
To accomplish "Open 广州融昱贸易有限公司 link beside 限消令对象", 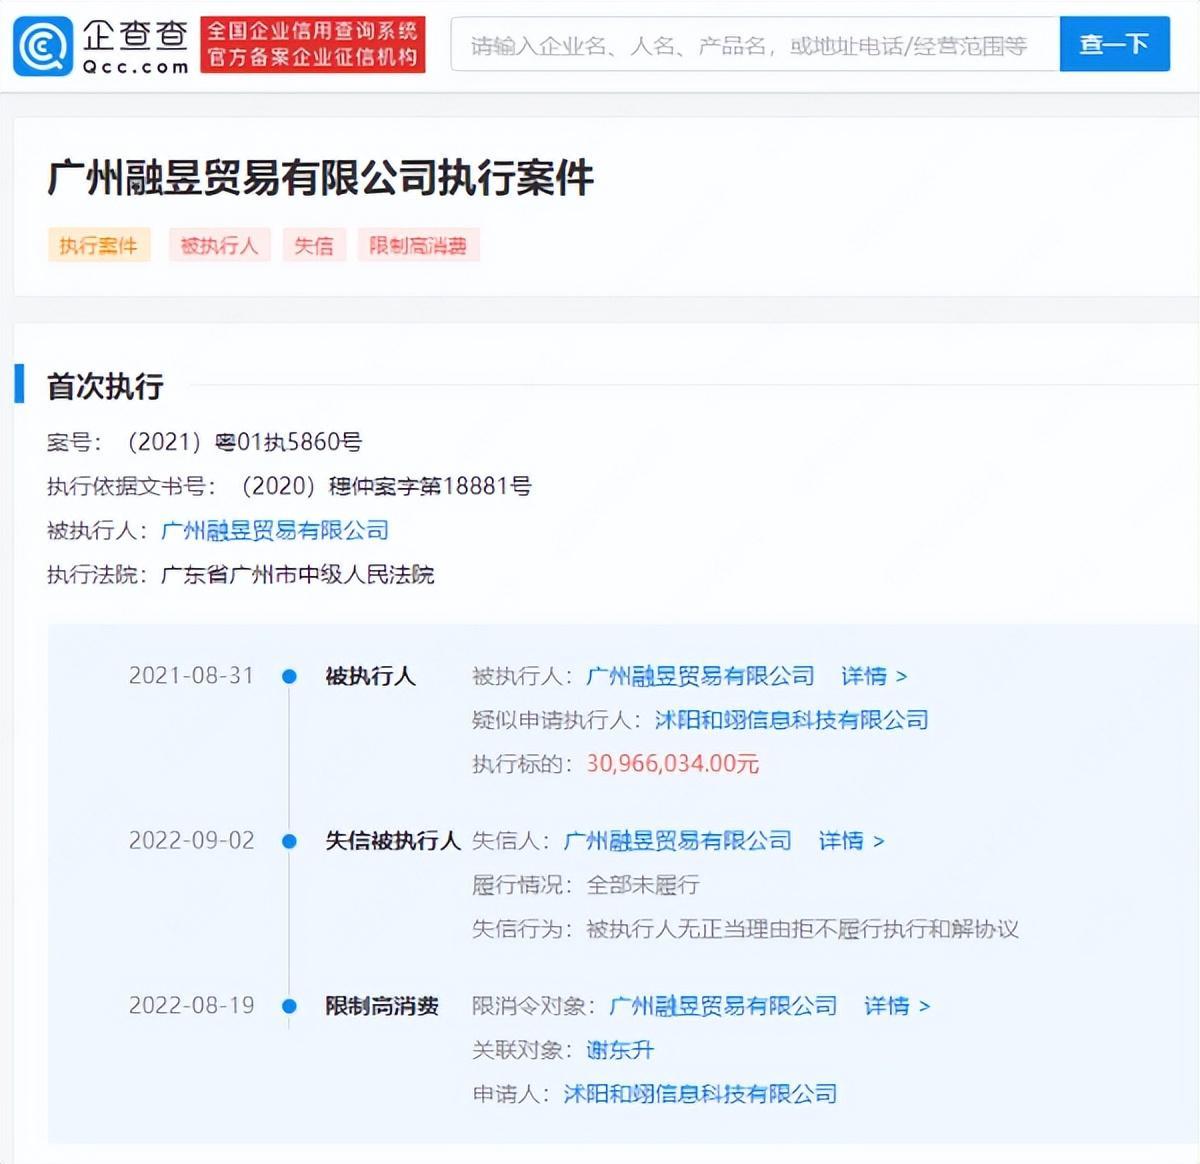I will click(724, 1006).
